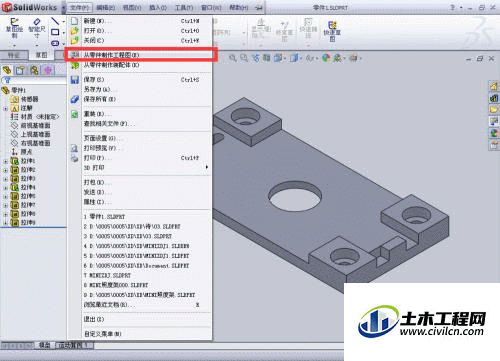Expand the 拉伸1 feature node
500x361 pixels.
[x=5, y=161]
